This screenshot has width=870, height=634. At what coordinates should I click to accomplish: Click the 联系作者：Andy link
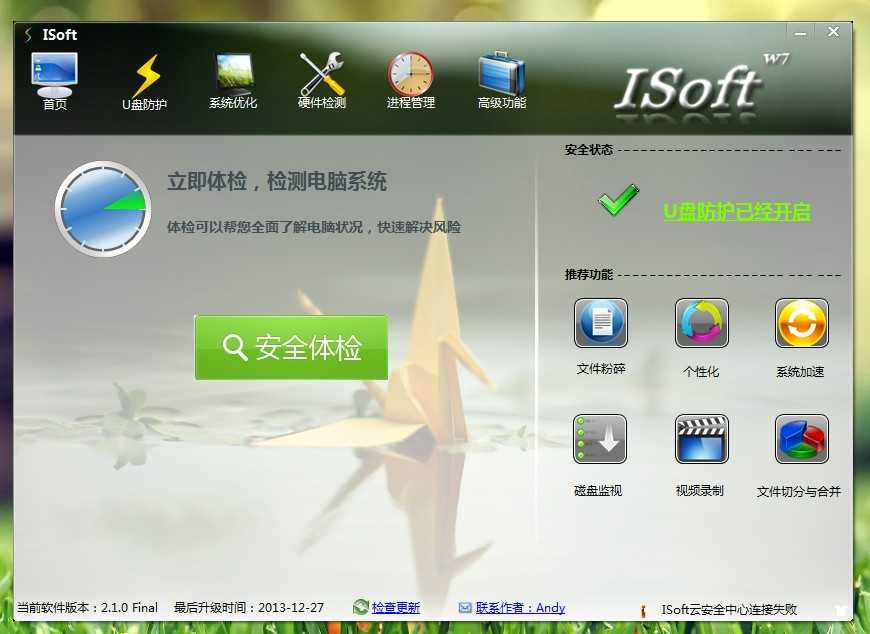click(x=520, y=608)
